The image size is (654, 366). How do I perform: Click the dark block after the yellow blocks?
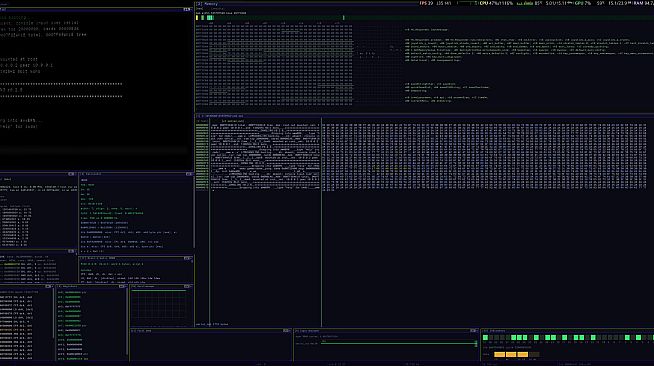(534, 354)
